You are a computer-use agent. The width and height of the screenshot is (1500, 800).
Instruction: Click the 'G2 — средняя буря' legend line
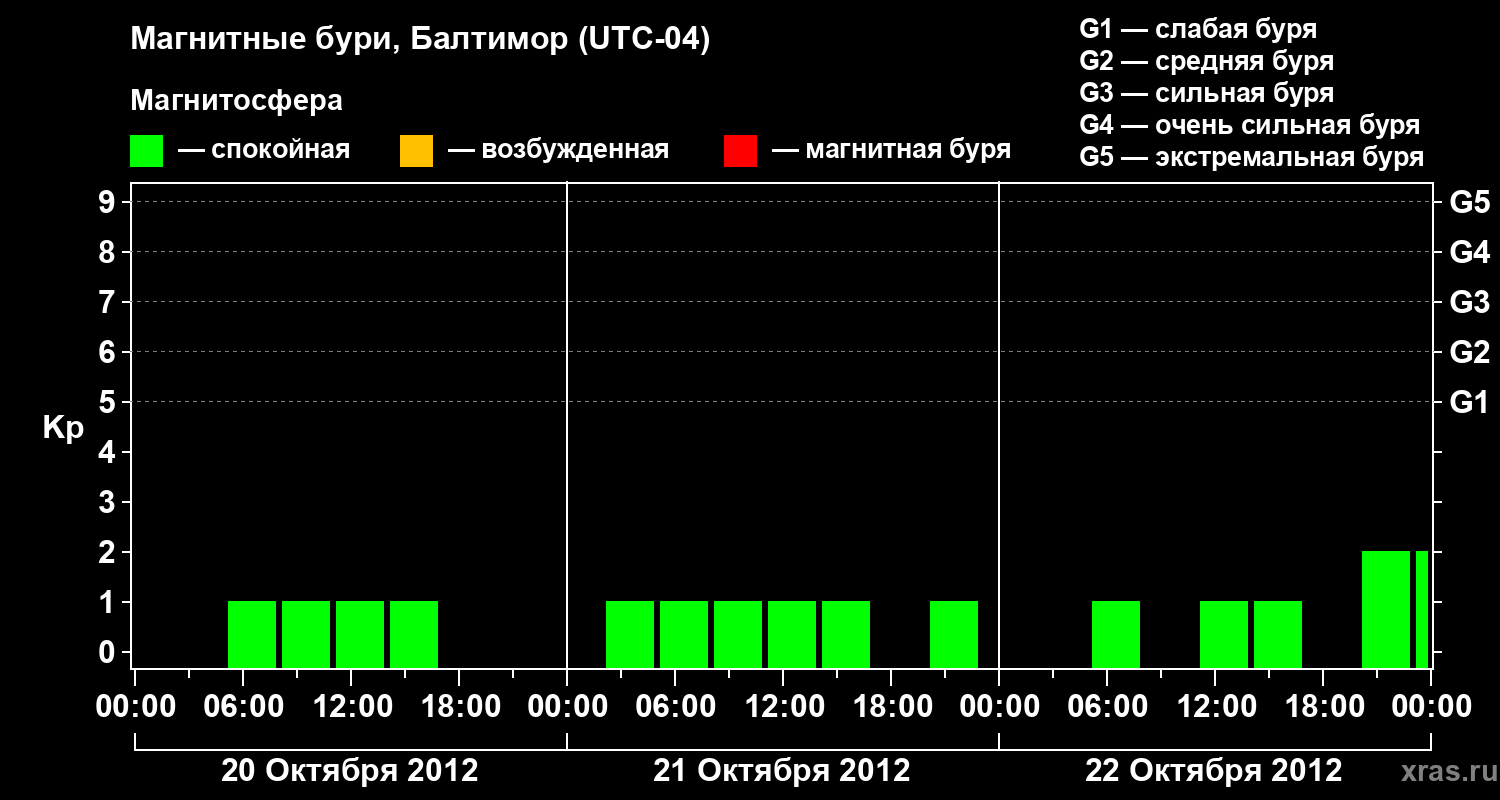tap(1207, 61)
